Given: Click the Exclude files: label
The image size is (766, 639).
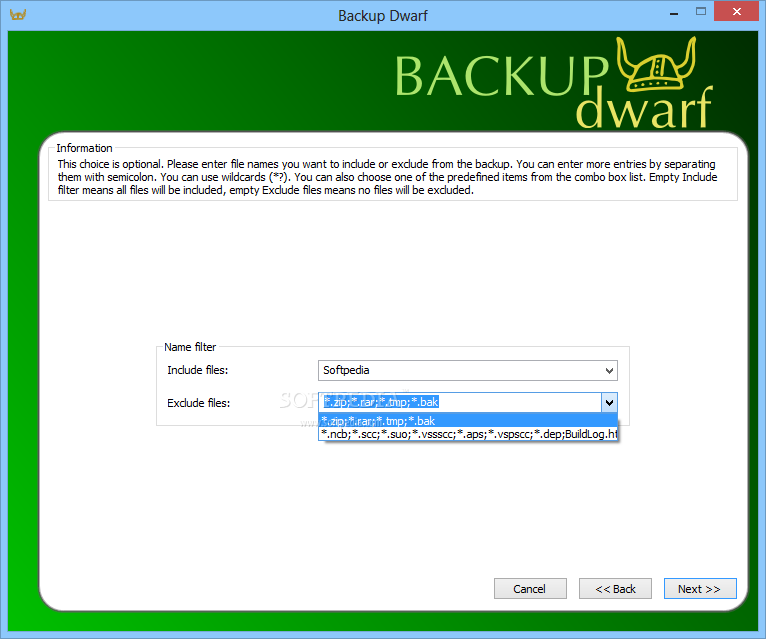Looking at the screenshot, I should [198, 403].
